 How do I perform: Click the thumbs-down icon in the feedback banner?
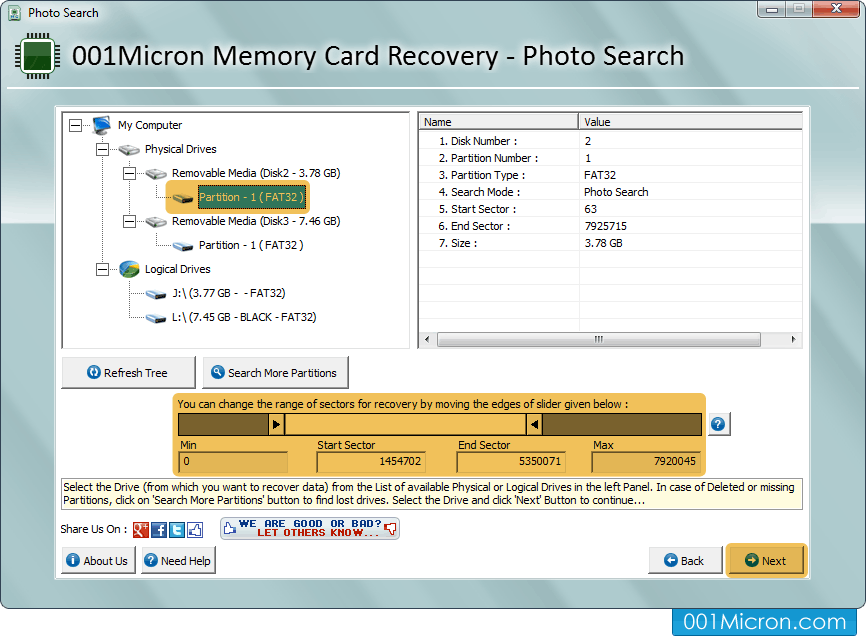pos(389,529)
